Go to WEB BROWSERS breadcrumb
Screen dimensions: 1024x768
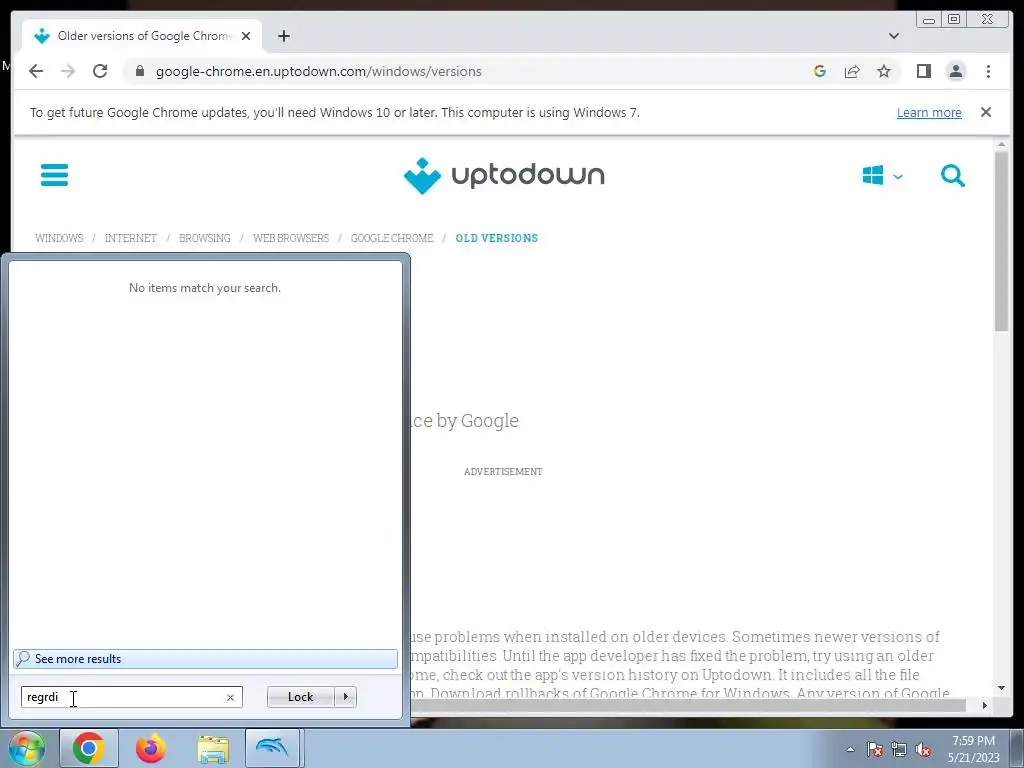click(291, 238)
